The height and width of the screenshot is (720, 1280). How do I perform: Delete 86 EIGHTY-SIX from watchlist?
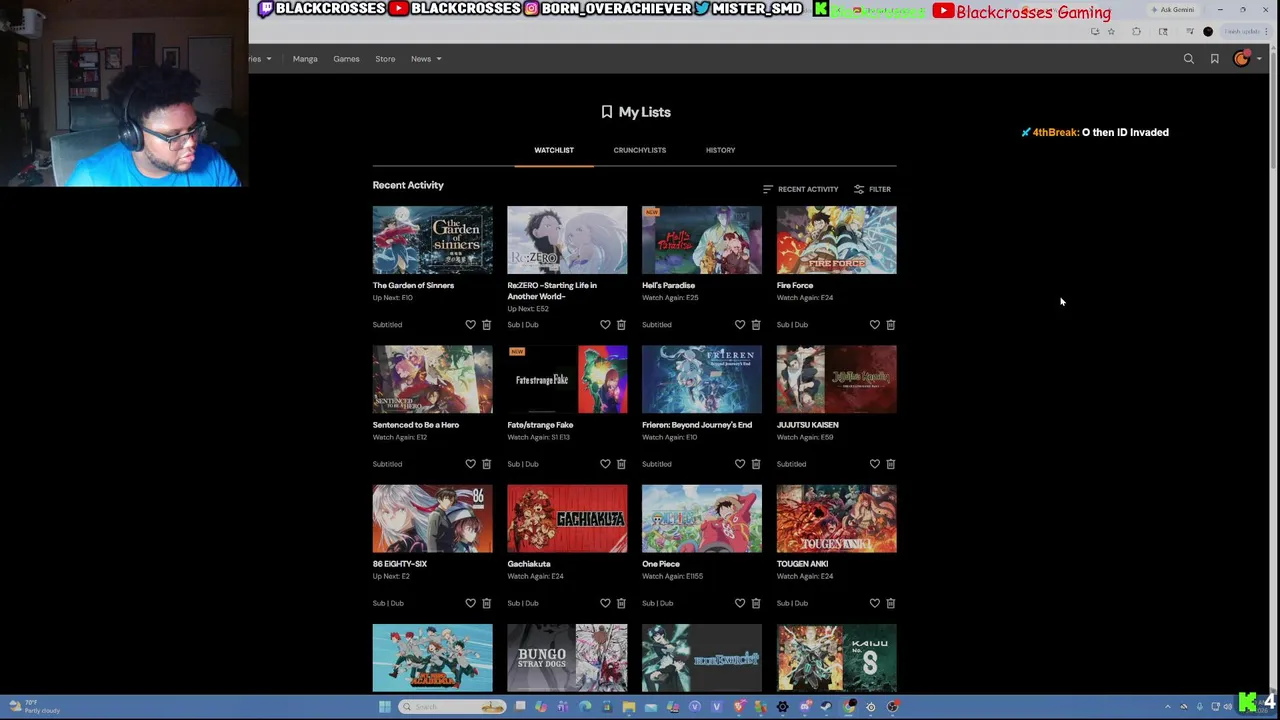tap(487, 603)
